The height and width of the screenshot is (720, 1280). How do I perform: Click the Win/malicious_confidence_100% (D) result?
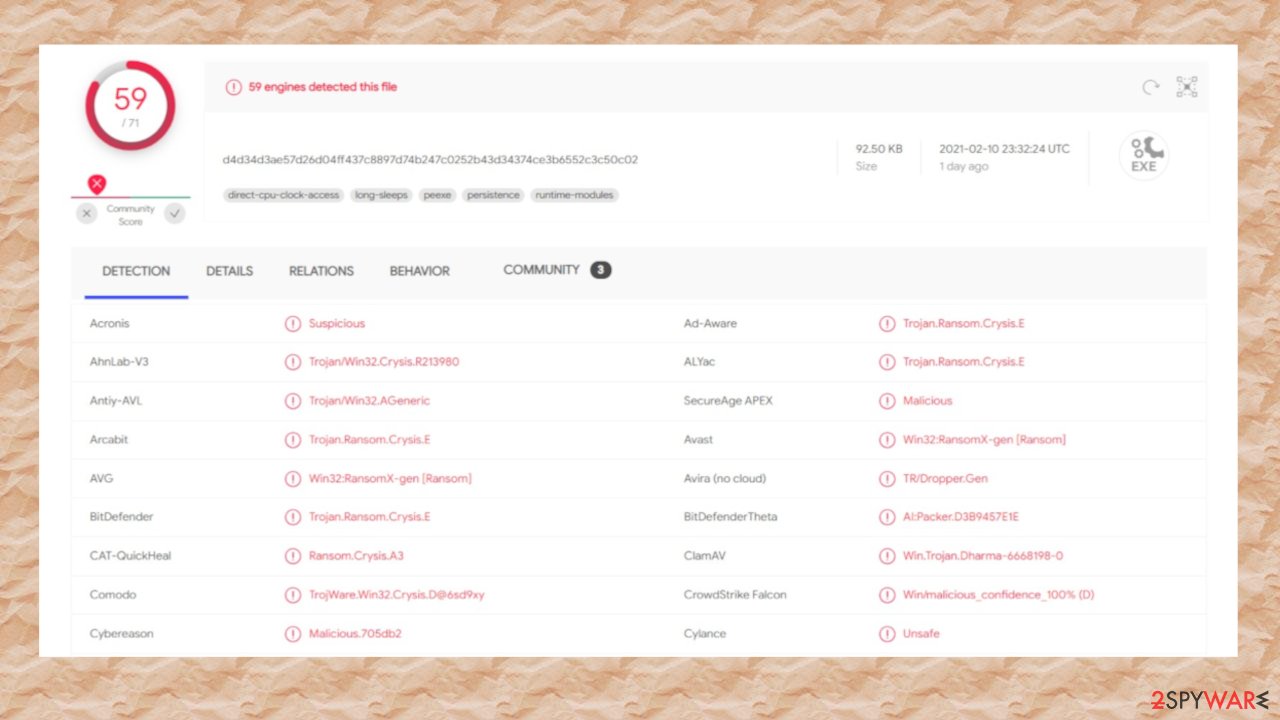click(x=998, y=595)
